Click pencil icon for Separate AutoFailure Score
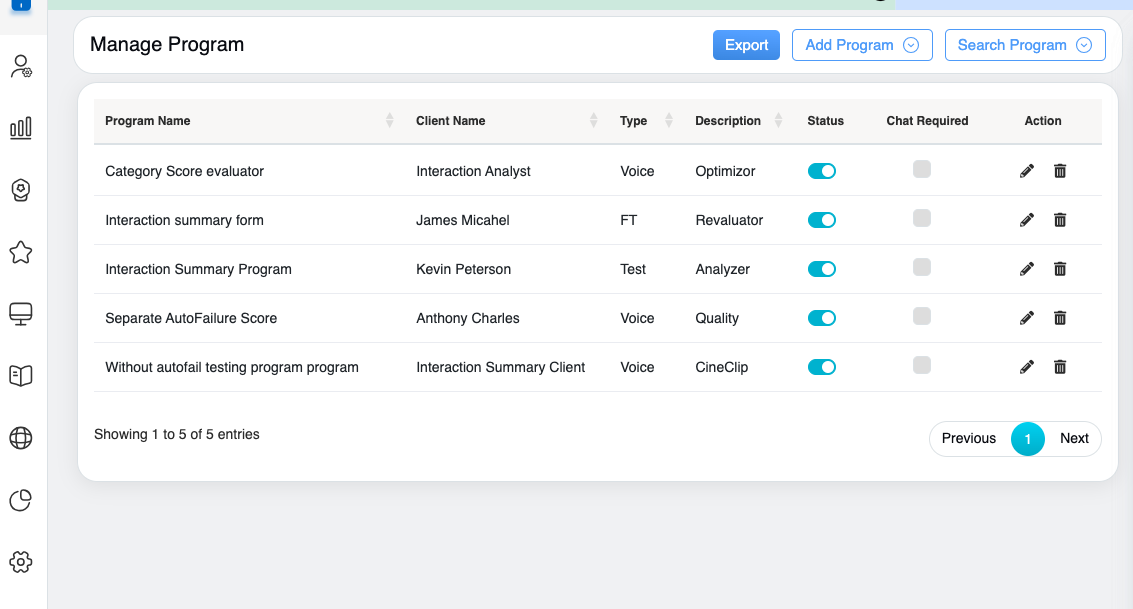Screen dimensions: 1133x609 click(x=1026, y=318)
